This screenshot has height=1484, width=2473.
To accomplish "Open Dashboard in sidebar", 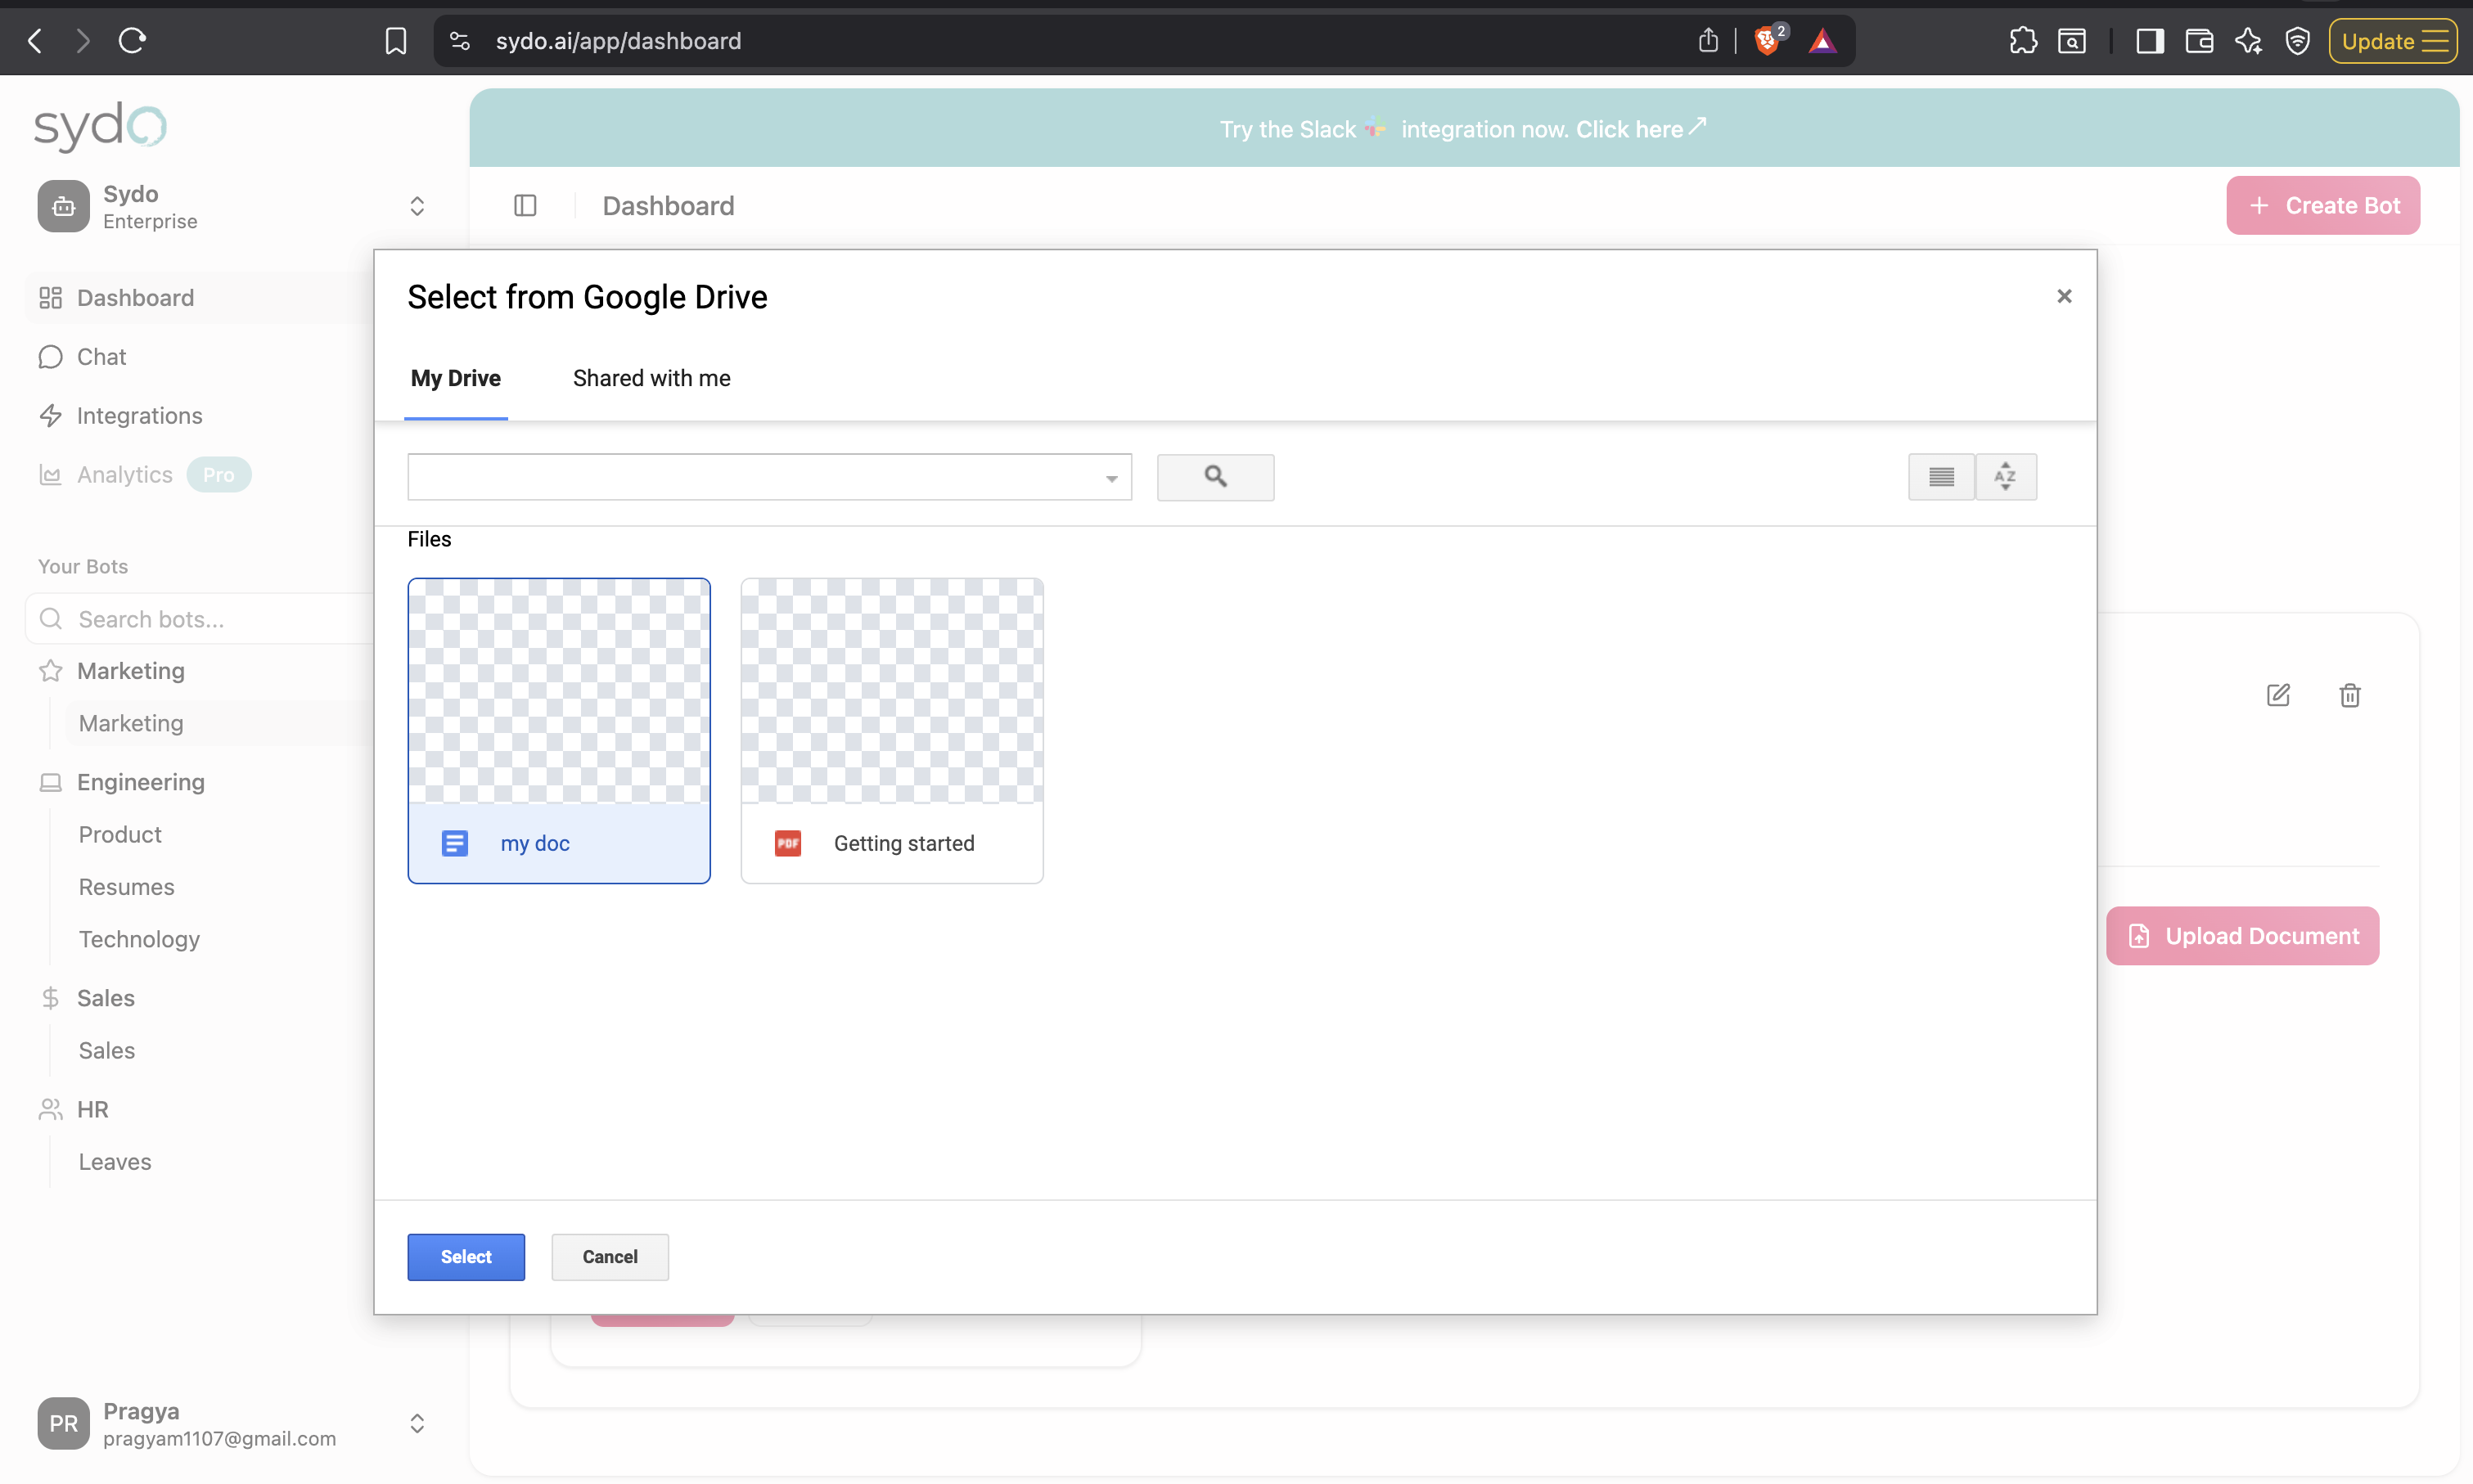I will coord(200,298).
